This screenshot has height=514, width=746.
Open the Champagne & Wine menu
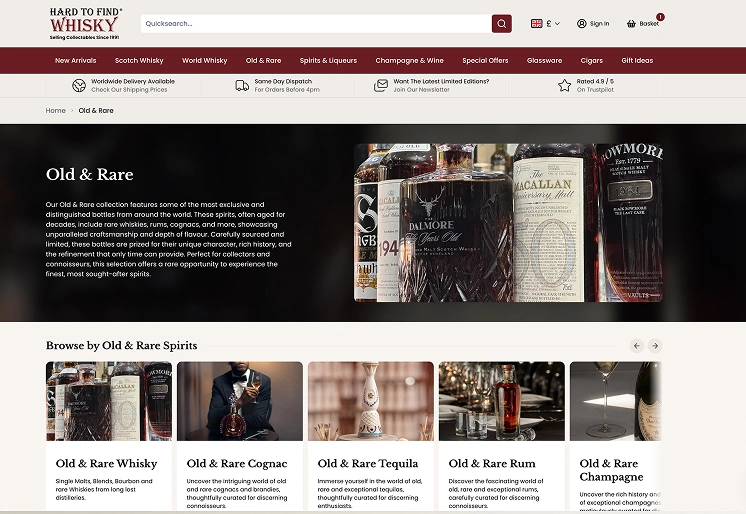pyautogui.click(x=409, y=60)
